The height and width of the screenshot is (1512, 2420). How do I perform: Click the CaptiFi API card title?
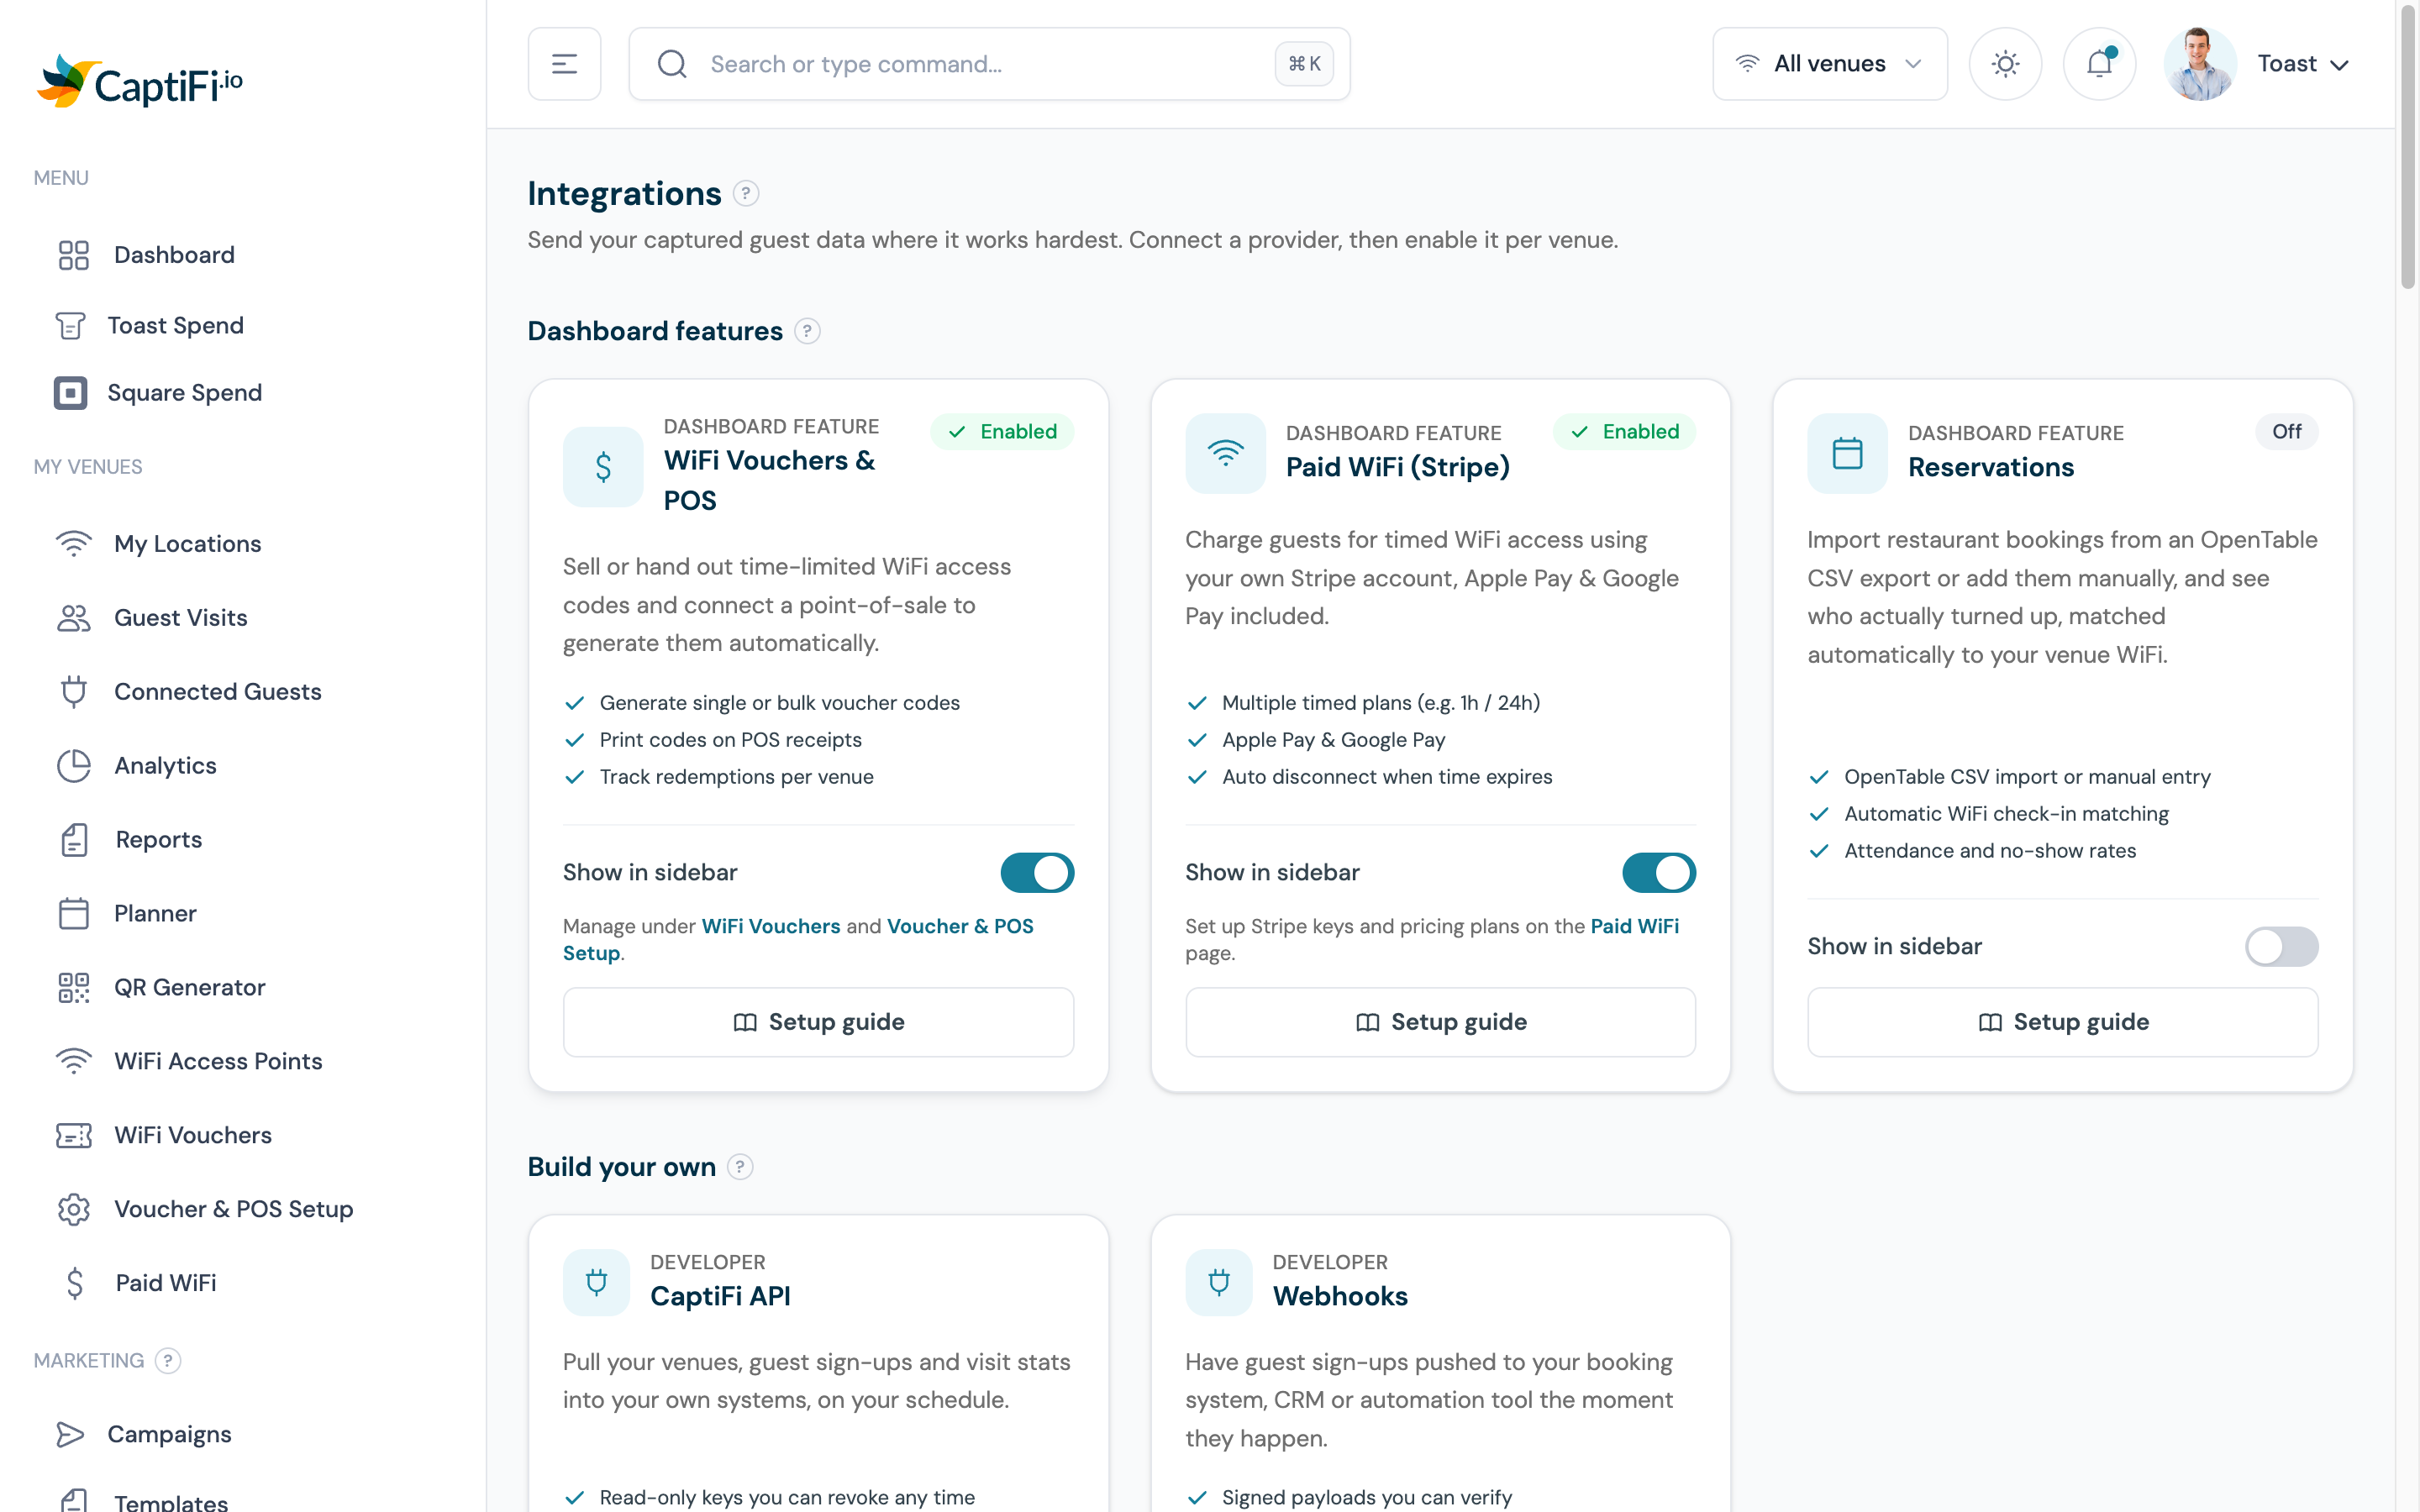coord(720,1296)
